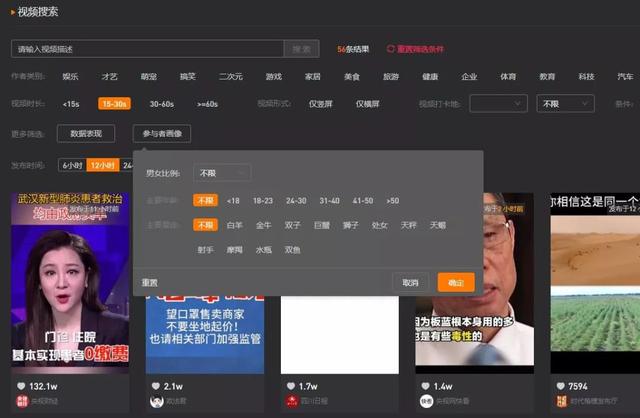Open the 四川日报 author avatar

tap(291, 401)
